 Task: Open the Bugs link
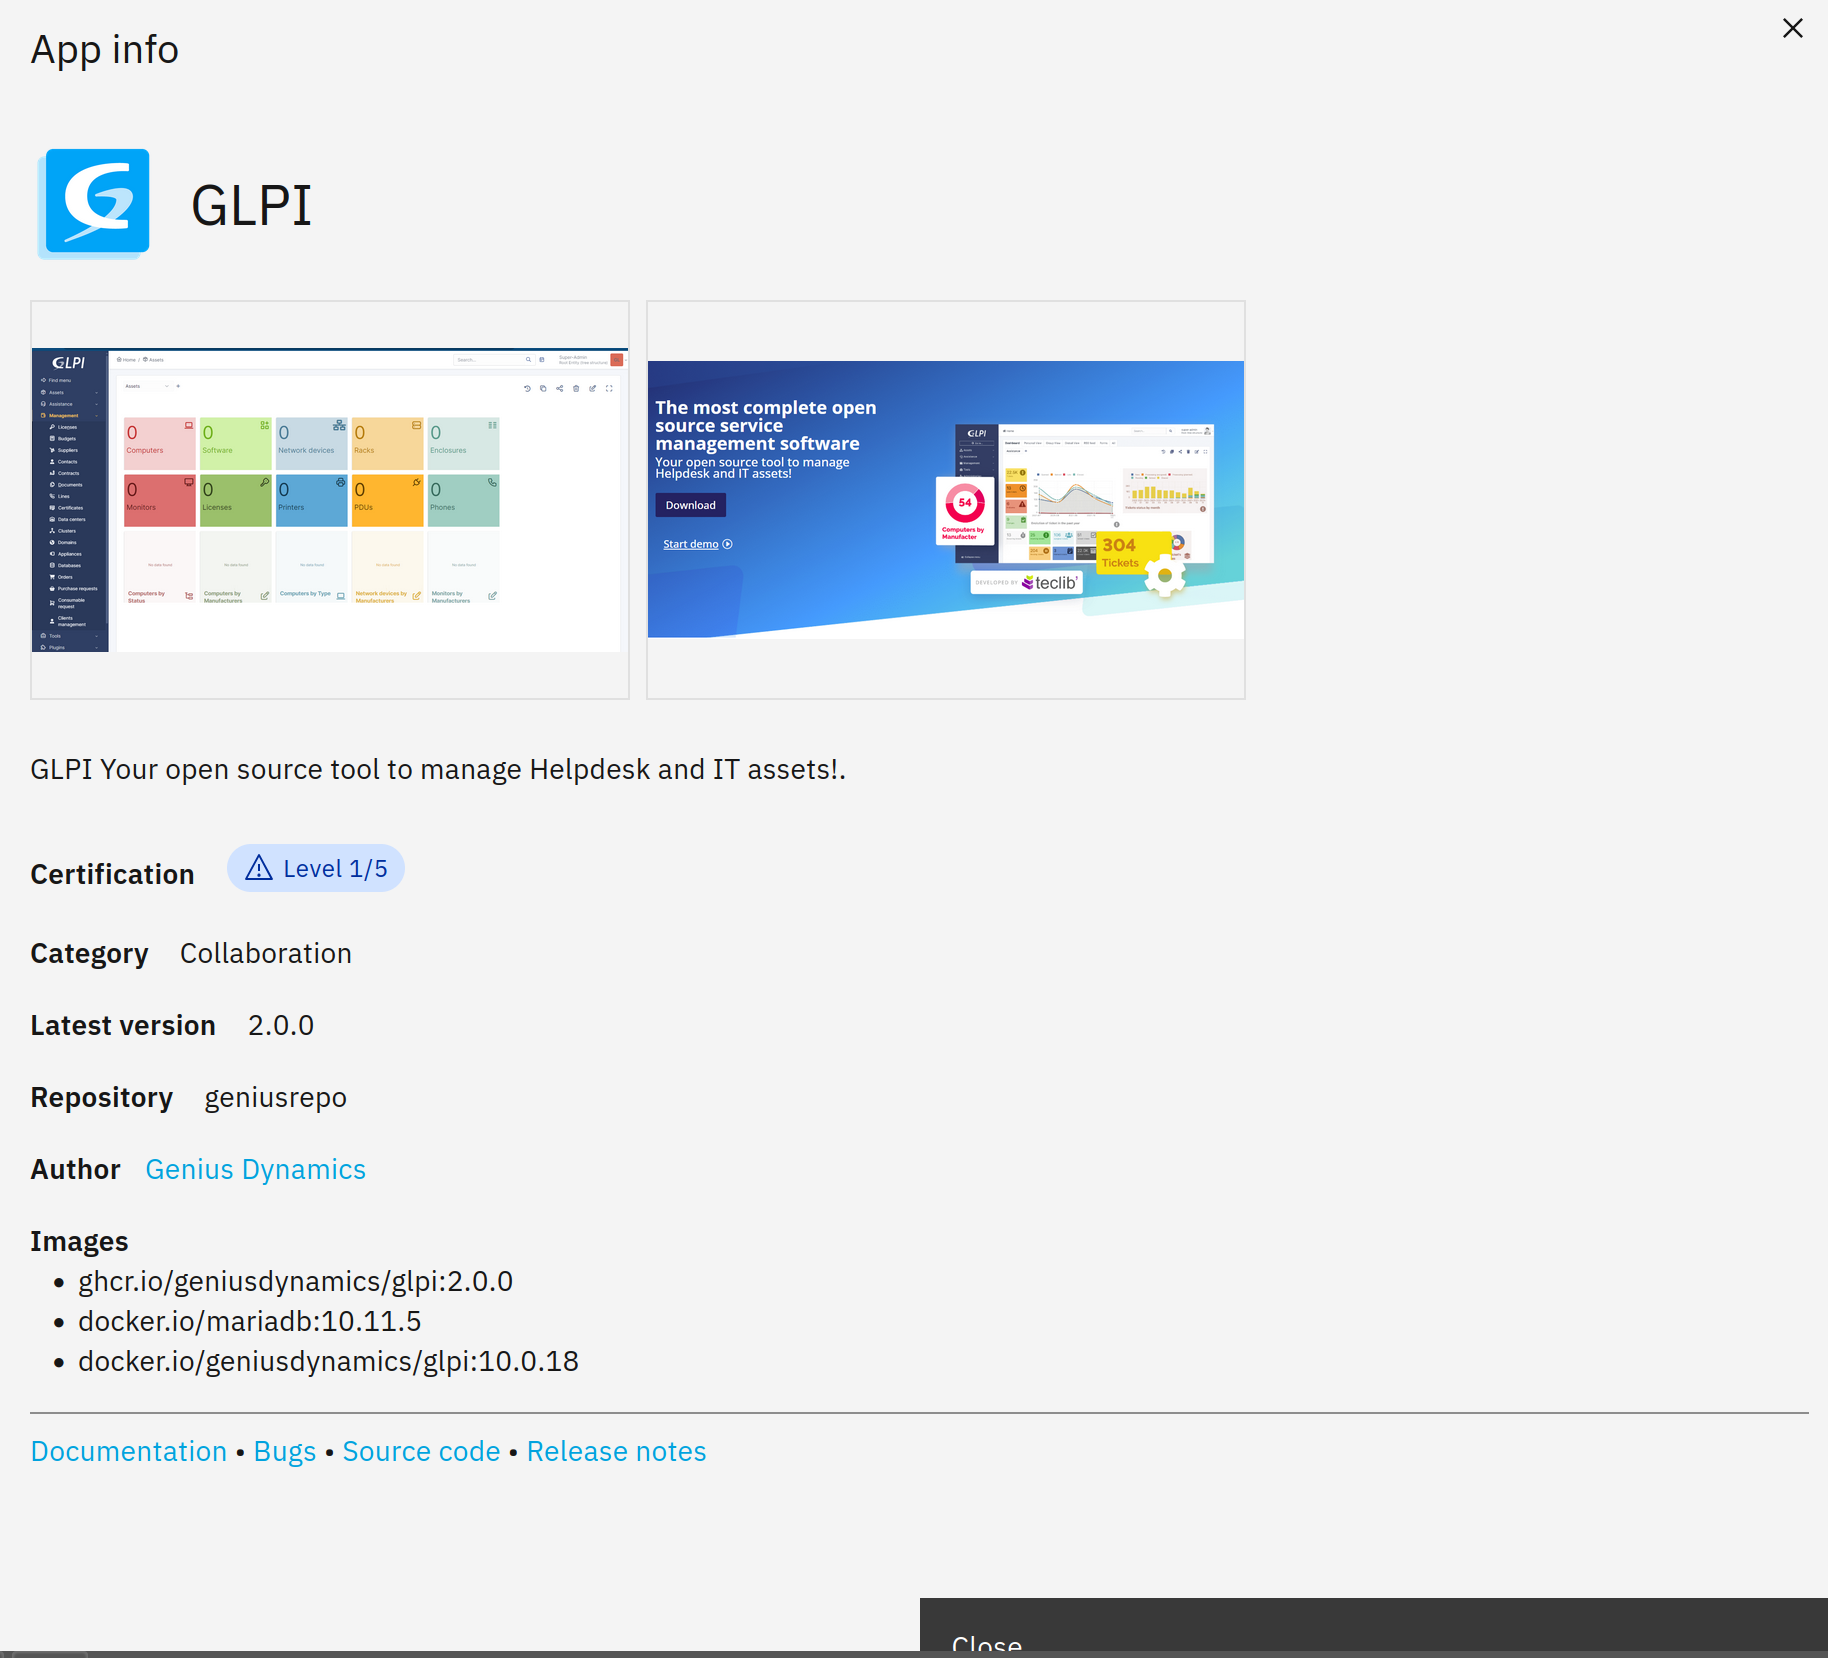(285, 1451)
